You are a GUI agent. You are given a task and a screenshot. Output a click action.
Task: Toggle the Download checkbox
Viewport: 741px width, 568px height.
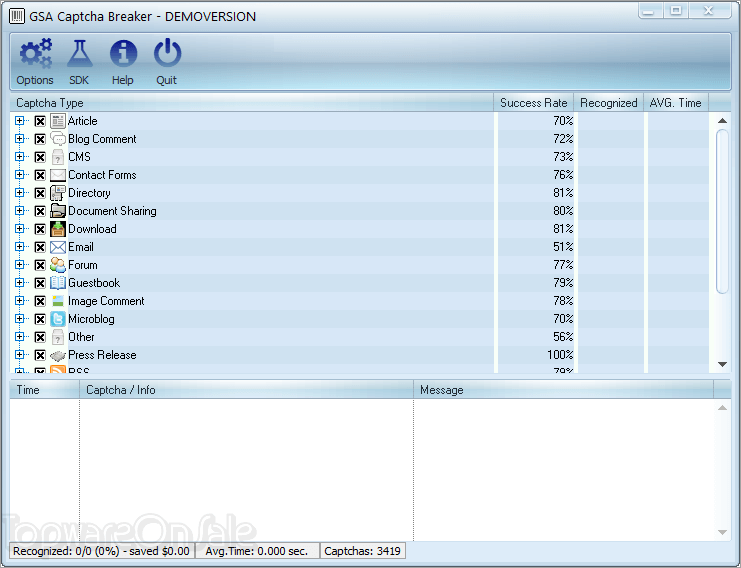[40, 229]
